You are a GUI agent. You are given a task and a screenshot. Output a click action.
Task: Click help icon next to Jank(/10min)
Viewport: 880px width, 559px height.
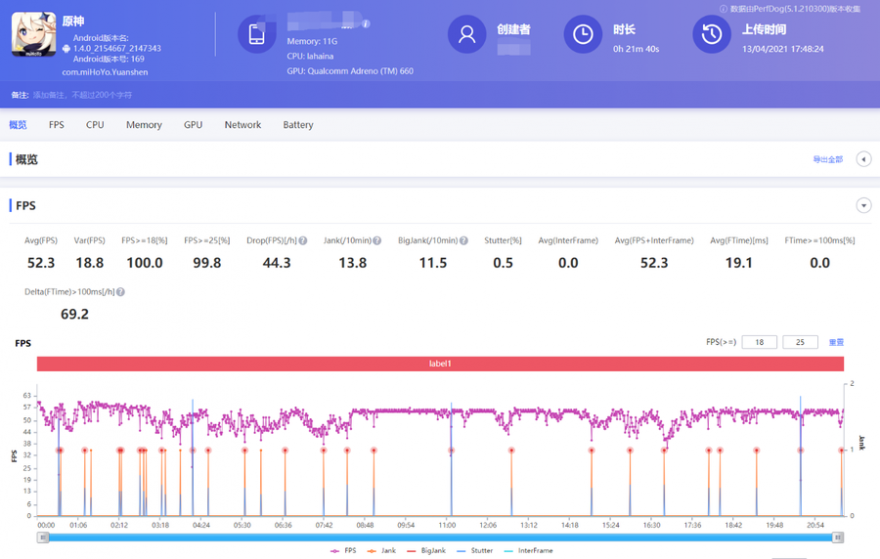377,241
